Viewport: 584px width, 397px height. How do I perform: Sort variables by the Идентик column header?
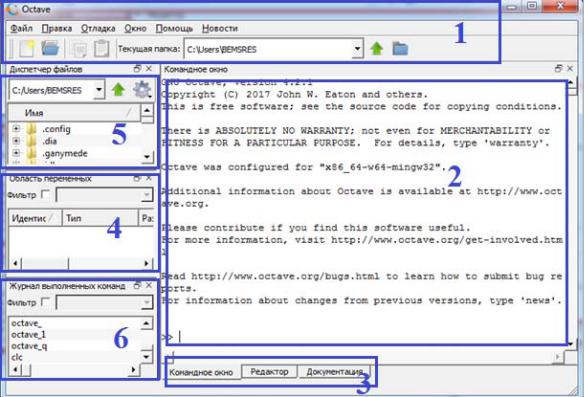click(35, 218)
